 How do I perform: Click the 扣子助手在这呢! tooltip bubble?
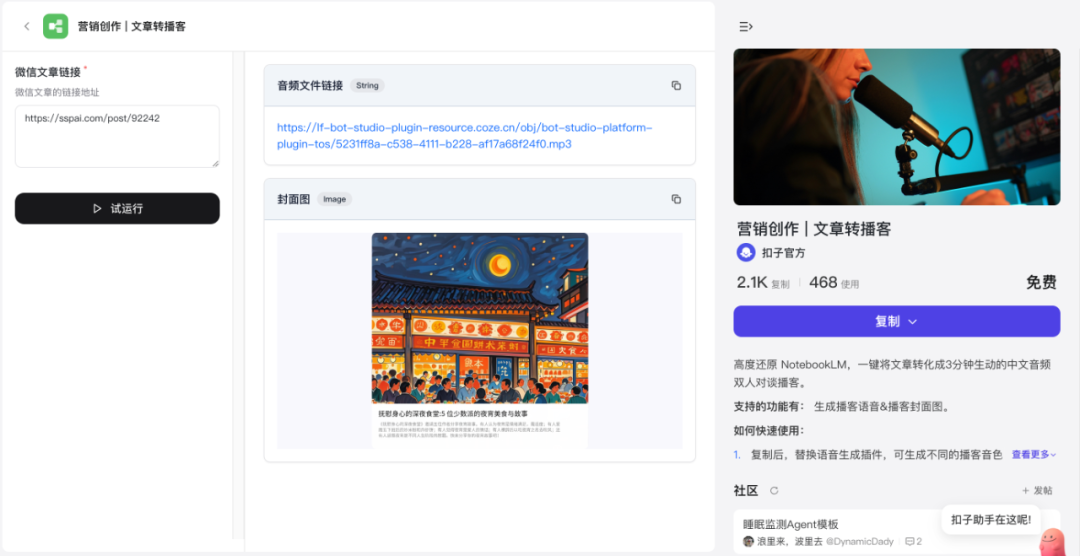pyautogui.click(x=991, y=519)
